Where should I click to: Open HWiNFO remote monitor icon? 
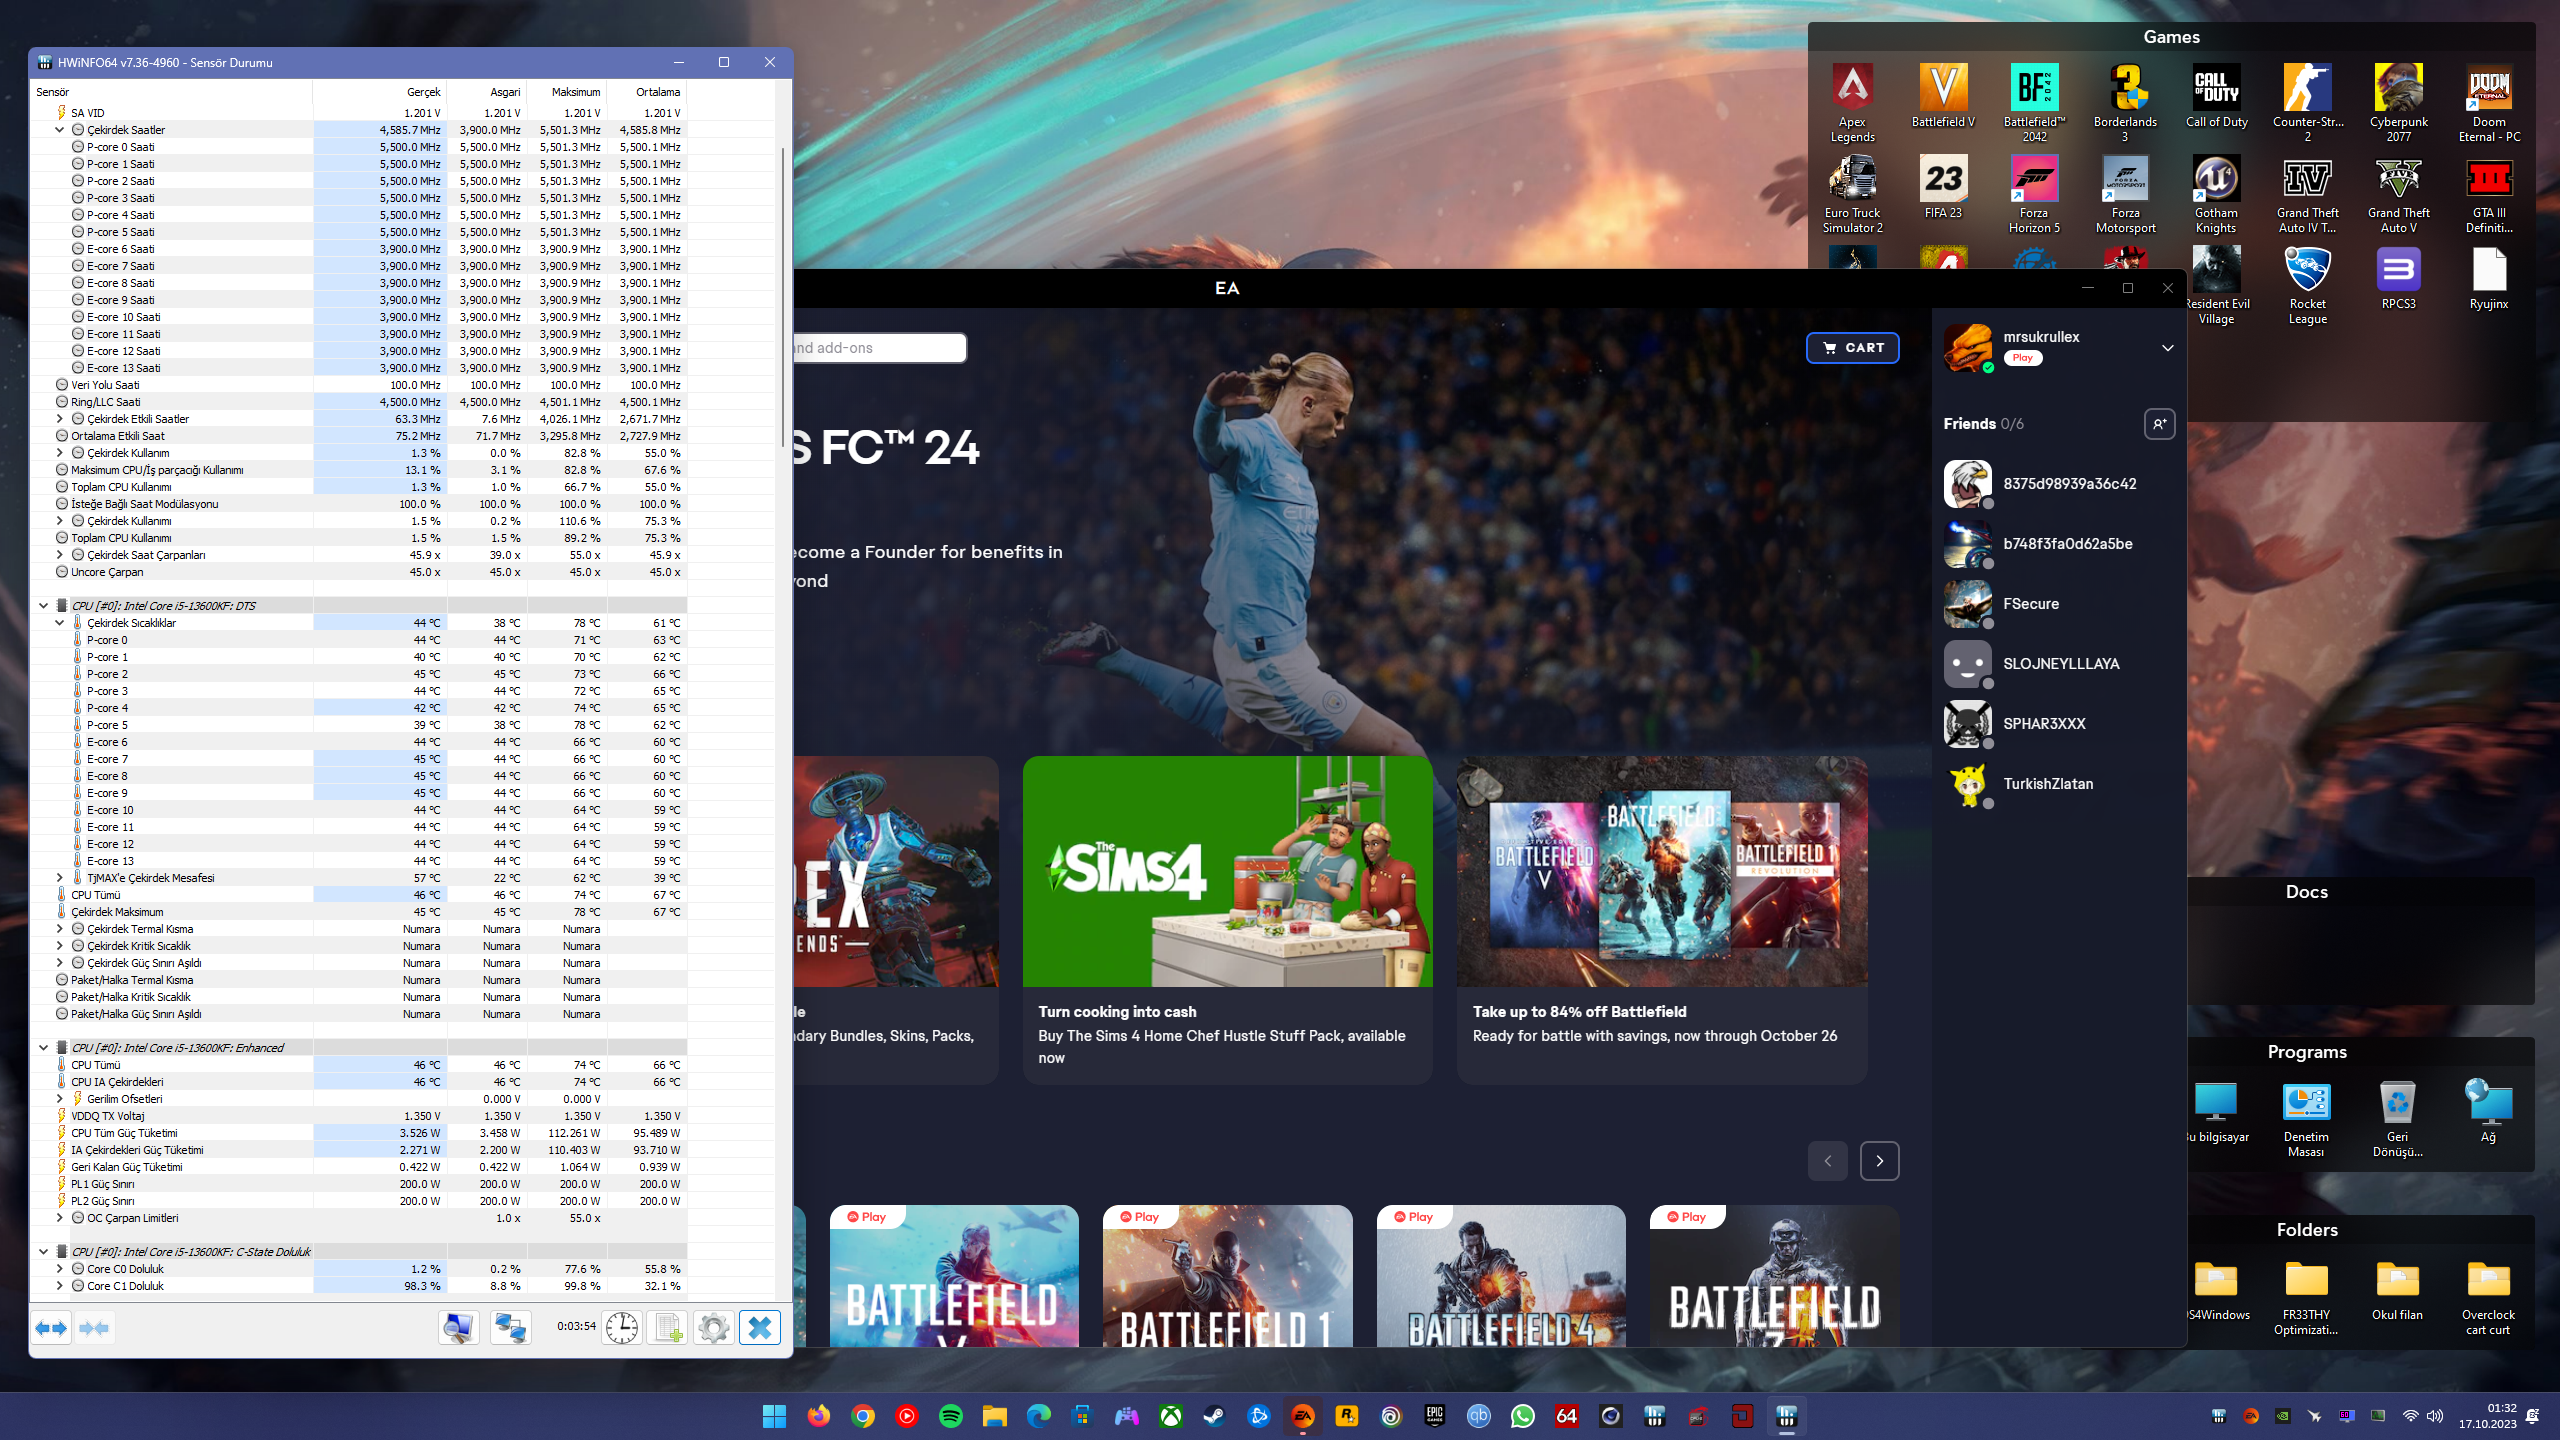459,1328
